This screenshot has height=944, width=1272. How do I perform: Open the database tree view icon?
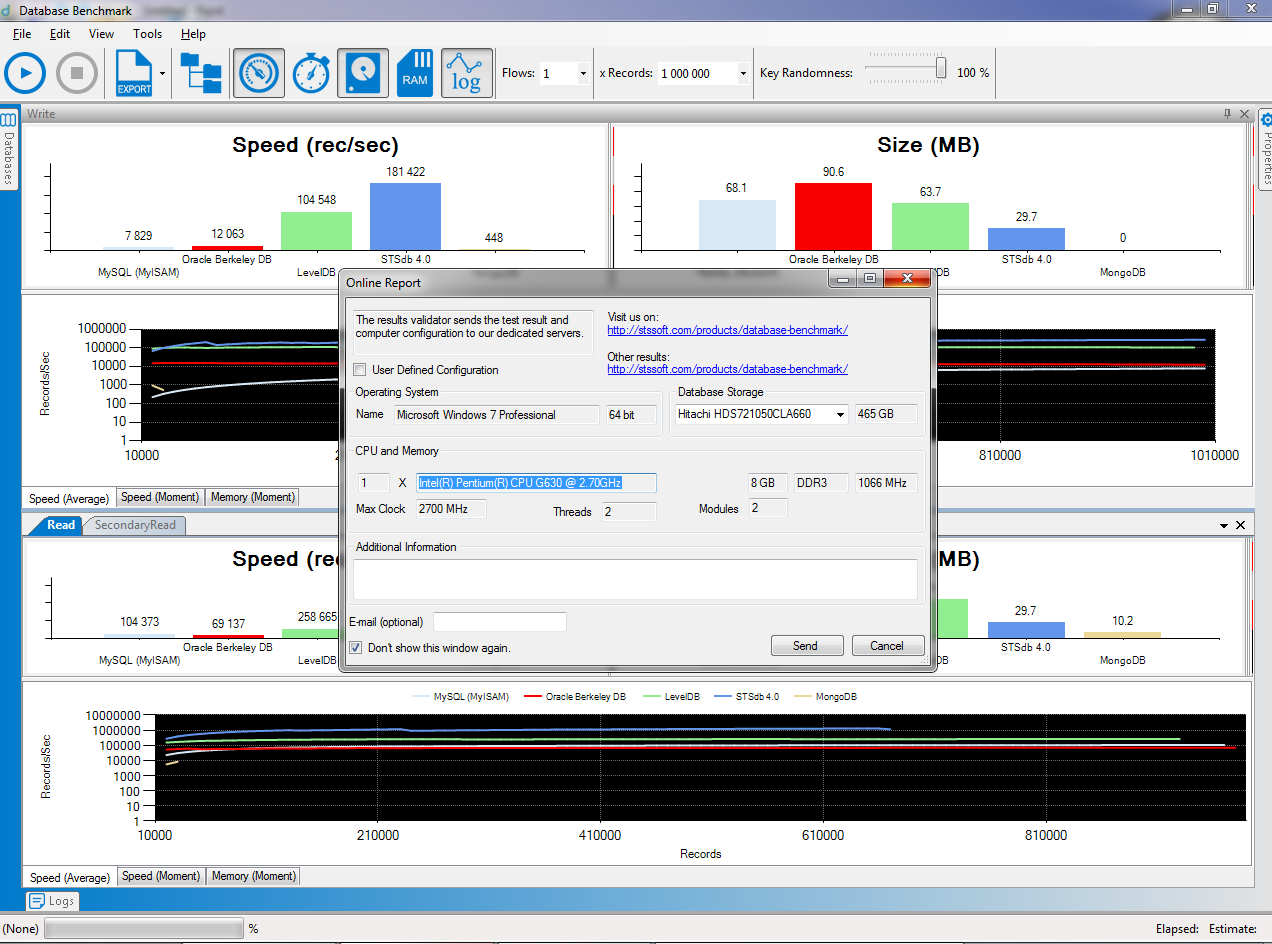202,73
